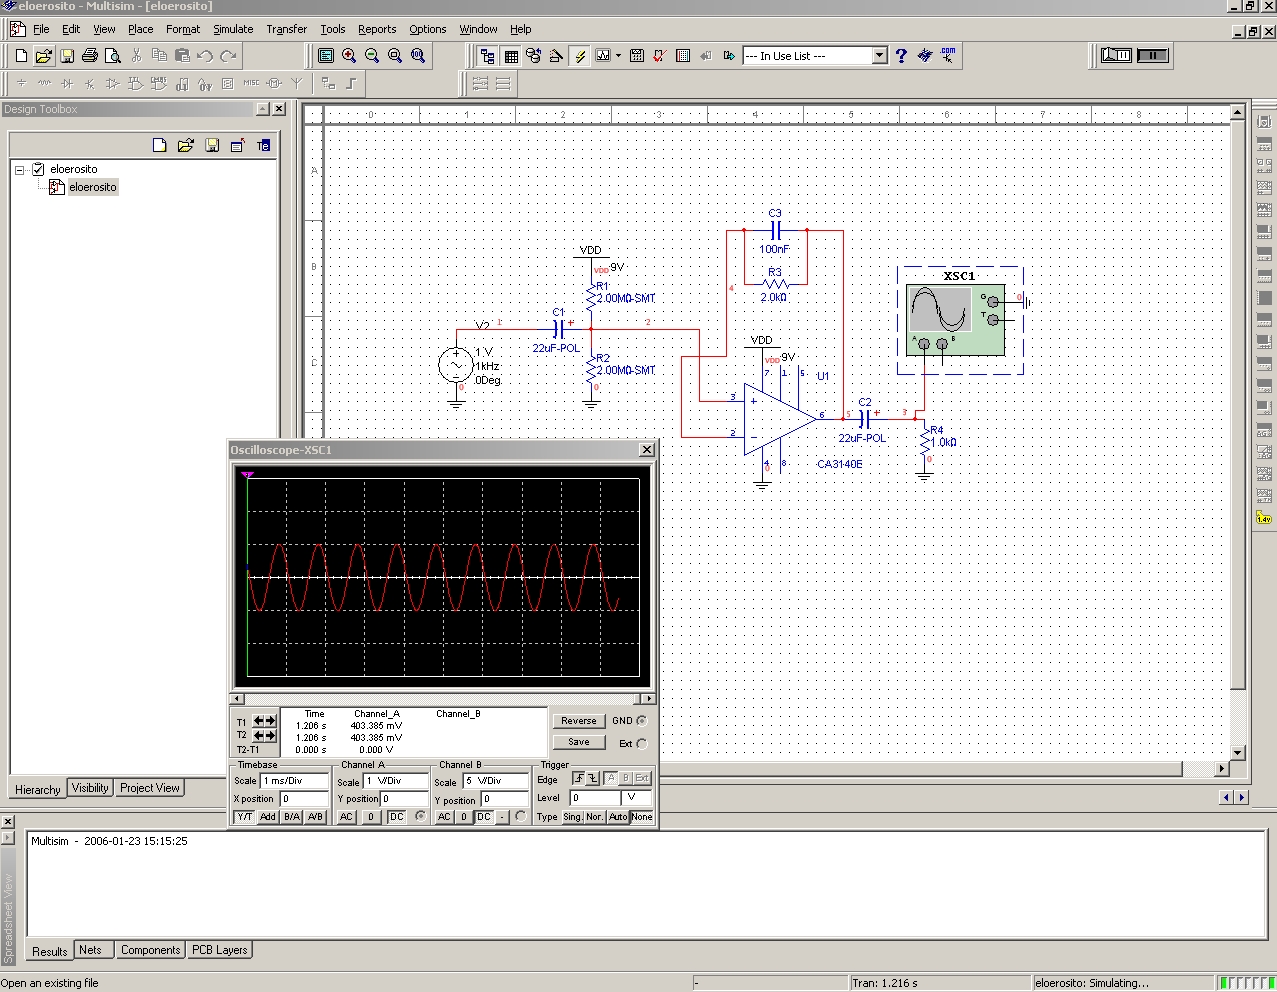Click the Open file folder icon
The height and width of the screenshot is (992, 1277).
coord(44,56)
